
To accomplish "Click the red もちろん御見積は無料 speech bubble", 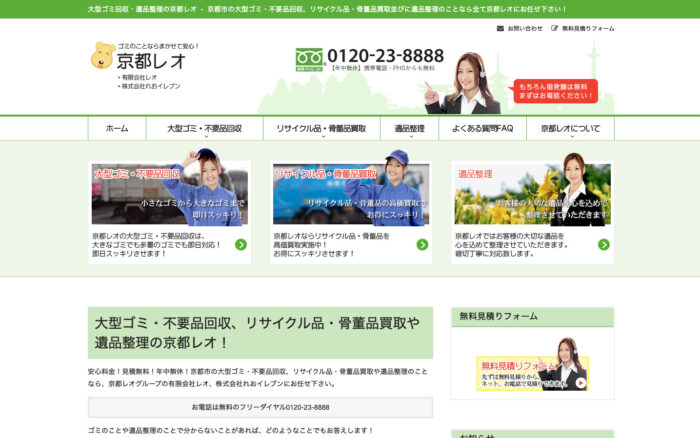I will 555,91.
